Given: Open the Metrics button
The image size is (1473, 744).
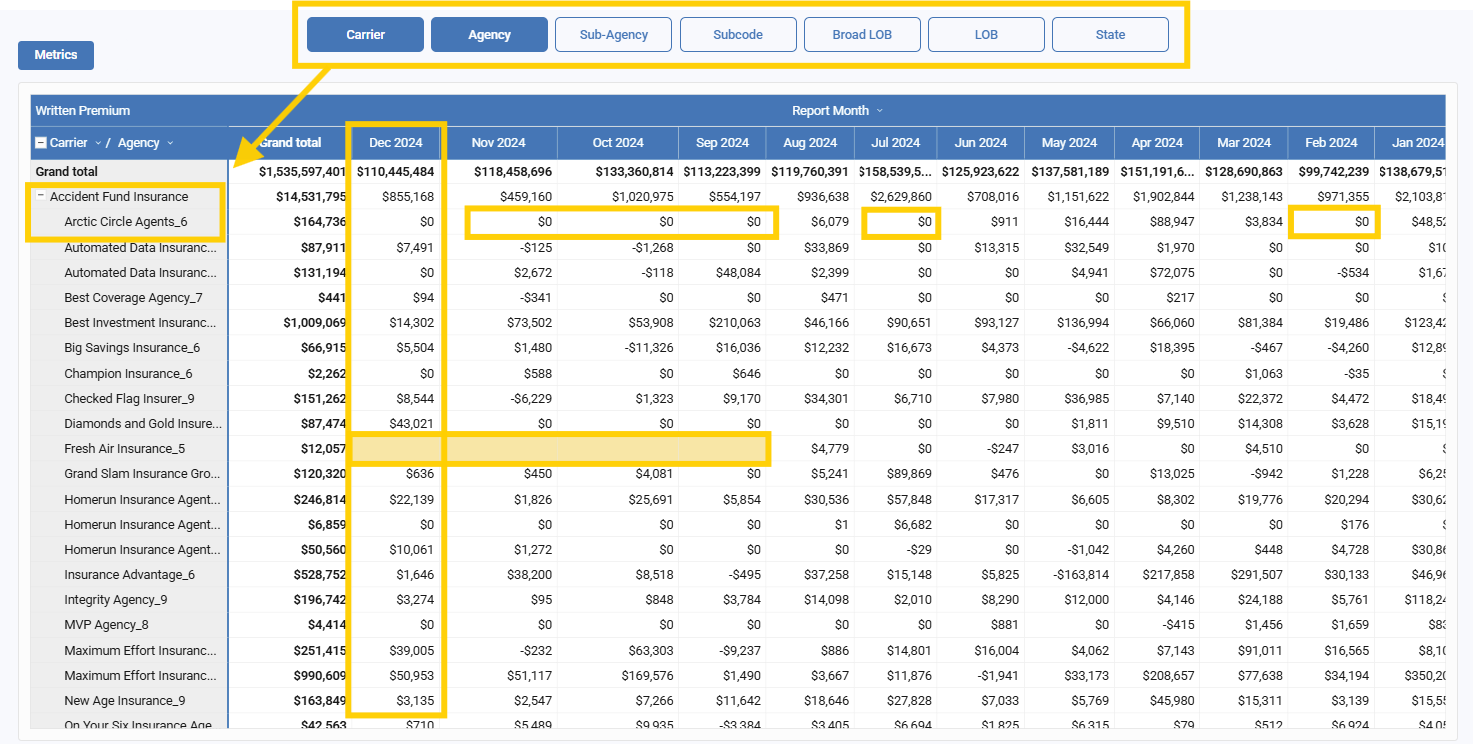Looking at the screenshot, I should pyautogui.click(x=56, y=55).
